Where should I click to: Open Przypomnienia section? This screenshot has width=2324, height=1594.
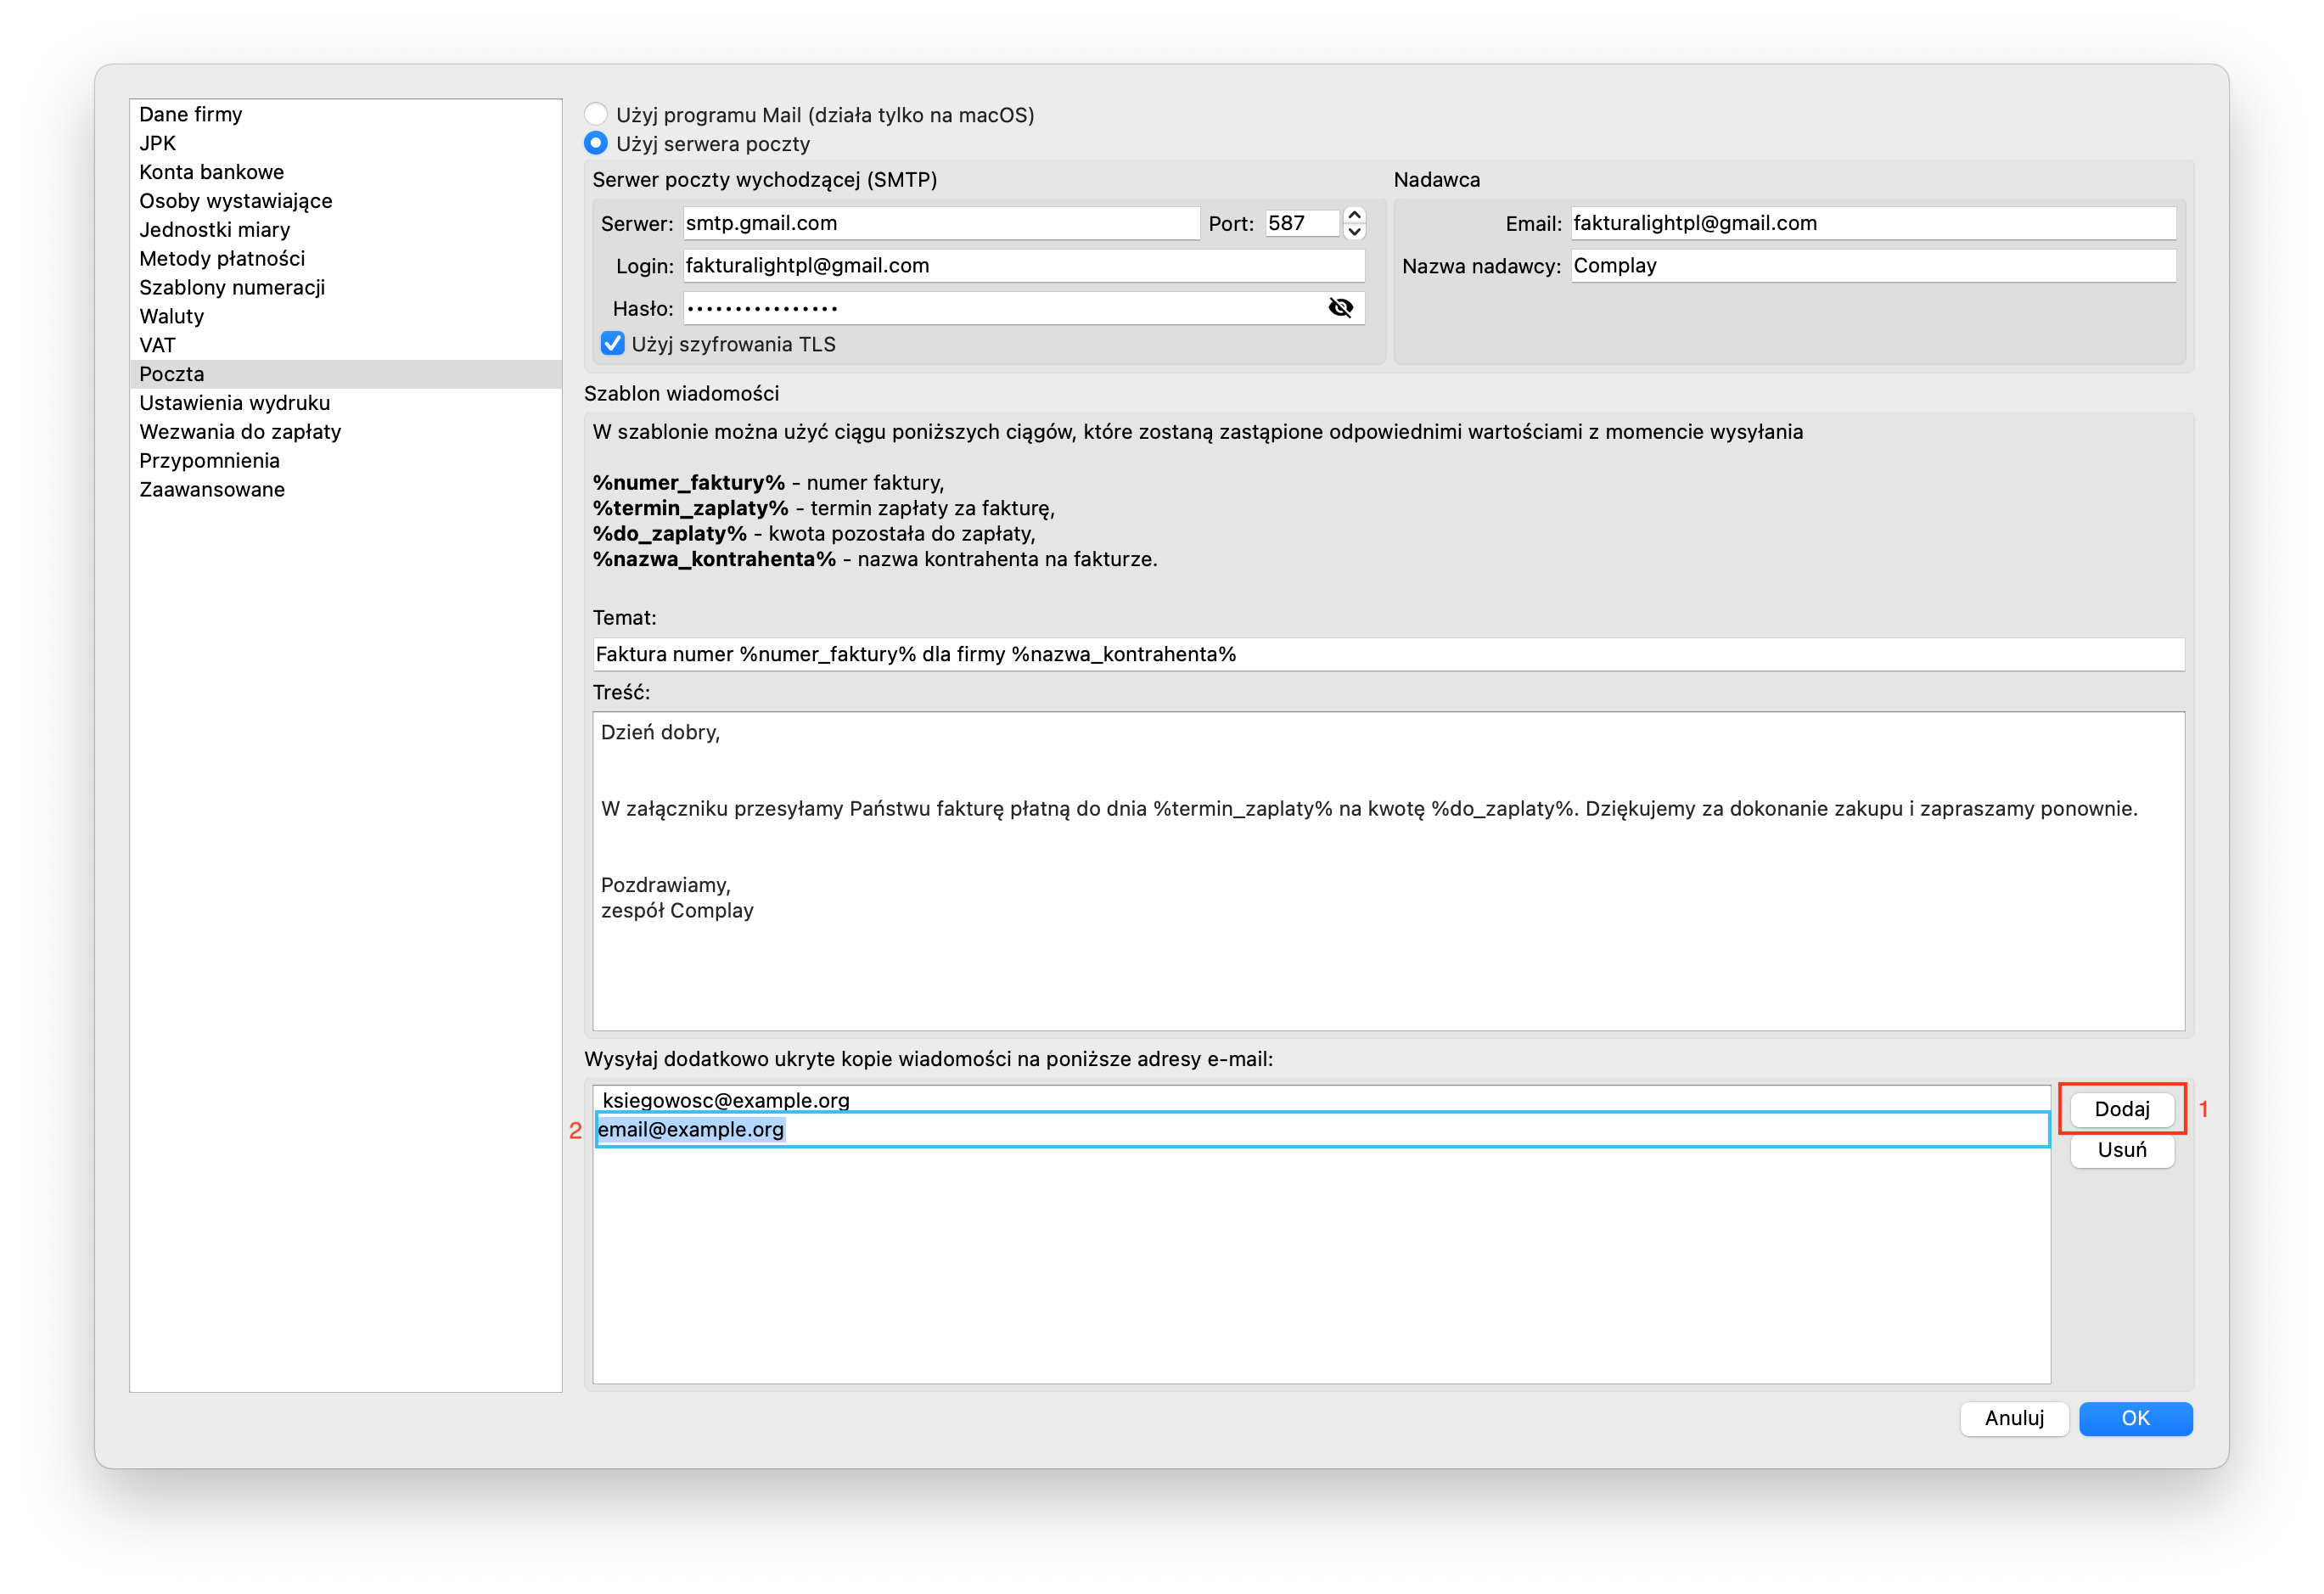point(345,461)
